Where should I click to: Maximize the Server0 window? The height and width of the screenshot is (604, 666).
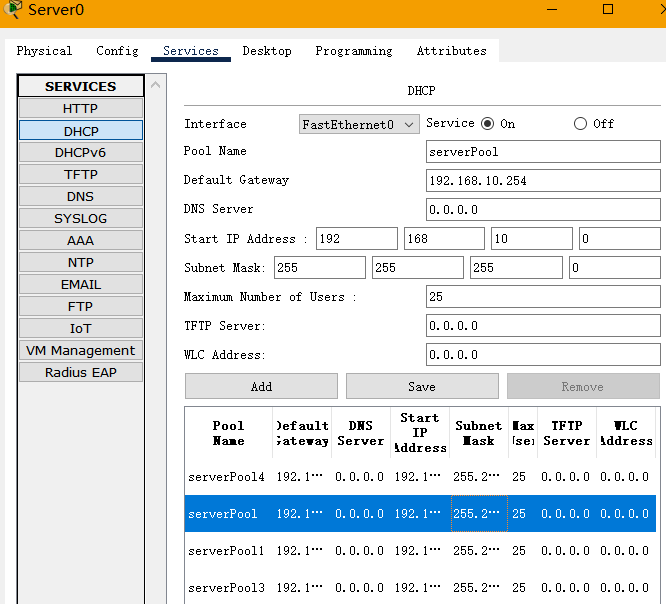607,9
